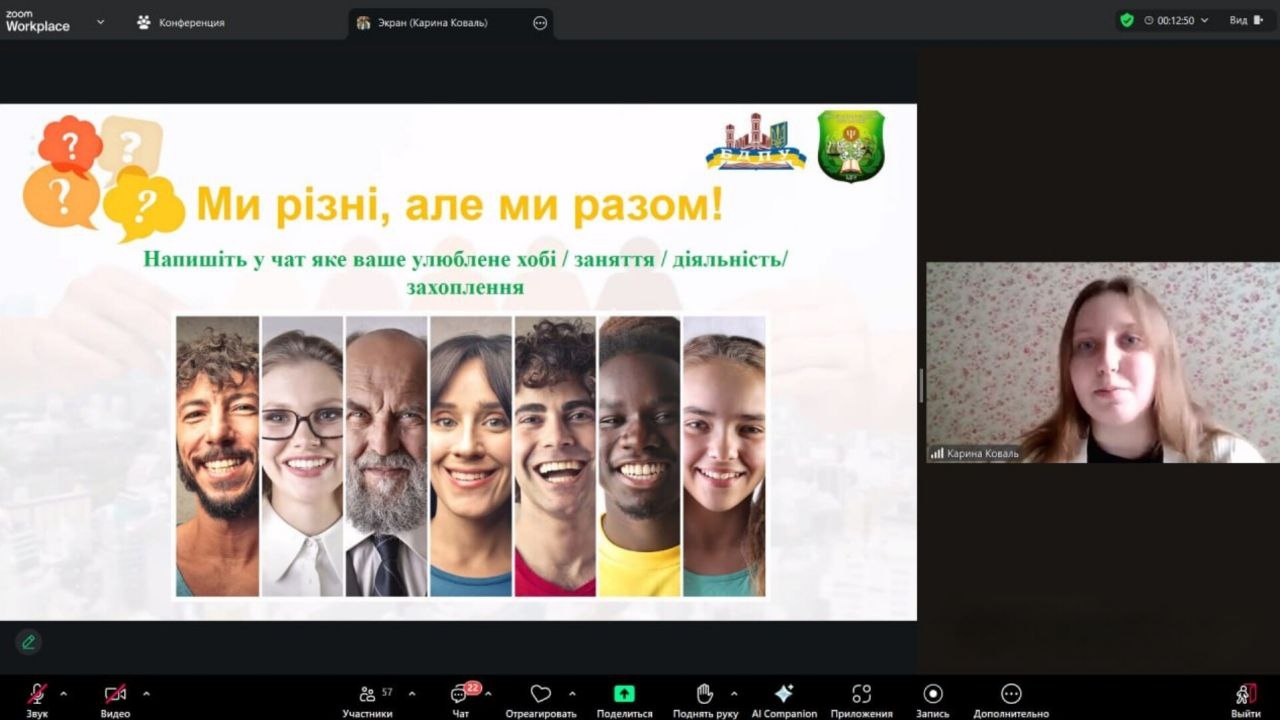Expand video options arrow next to Видео
The image size is (1280, 720).
point(146,693)
